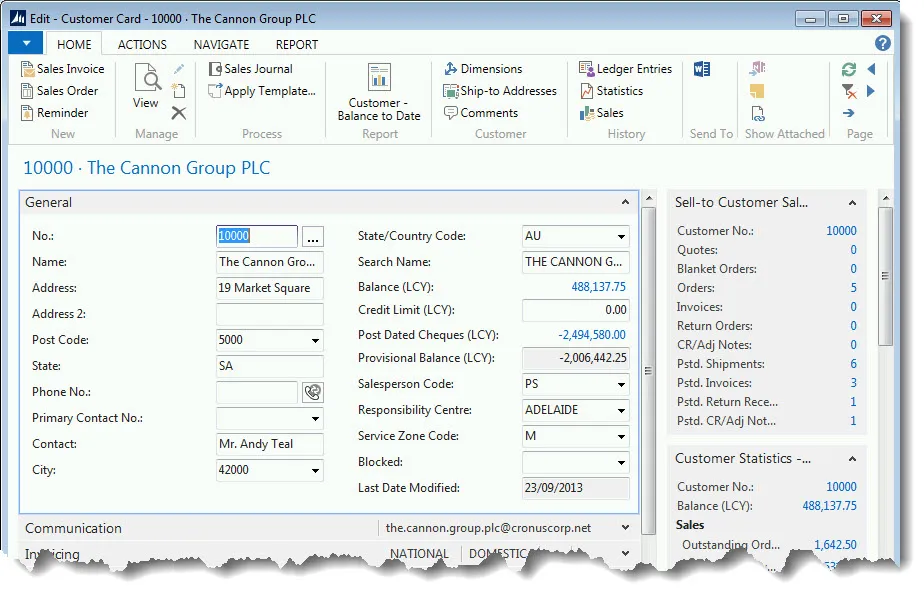
Task: Run the Customer - Balance to Date report
Action: point(379,92)
